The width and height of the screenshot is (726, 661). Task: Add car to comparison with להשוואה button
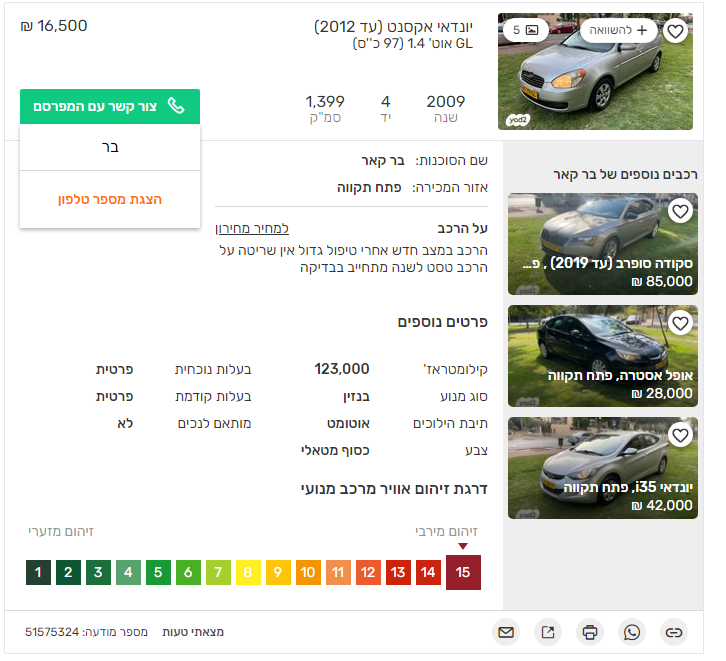tap(618, 30)
